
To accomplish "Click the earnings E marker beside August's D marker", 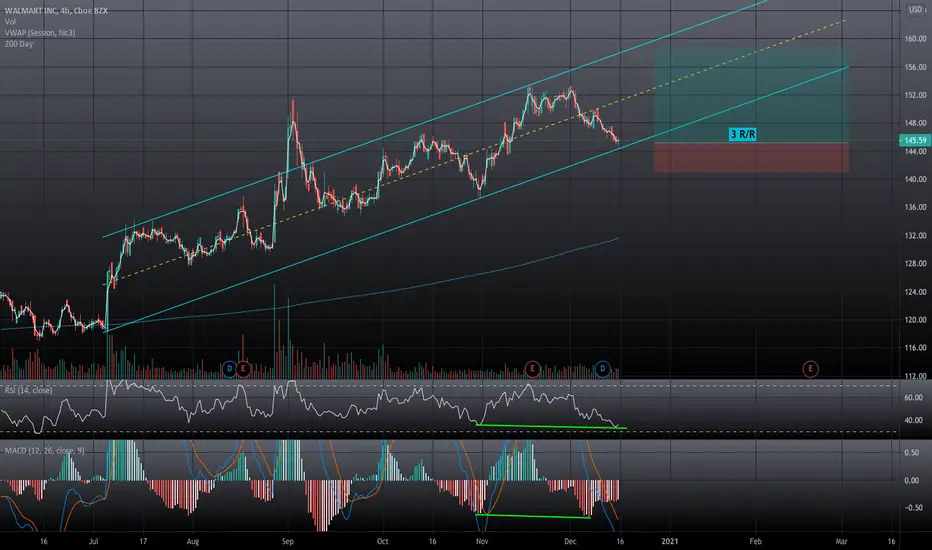I will click(x=243, y=369).
